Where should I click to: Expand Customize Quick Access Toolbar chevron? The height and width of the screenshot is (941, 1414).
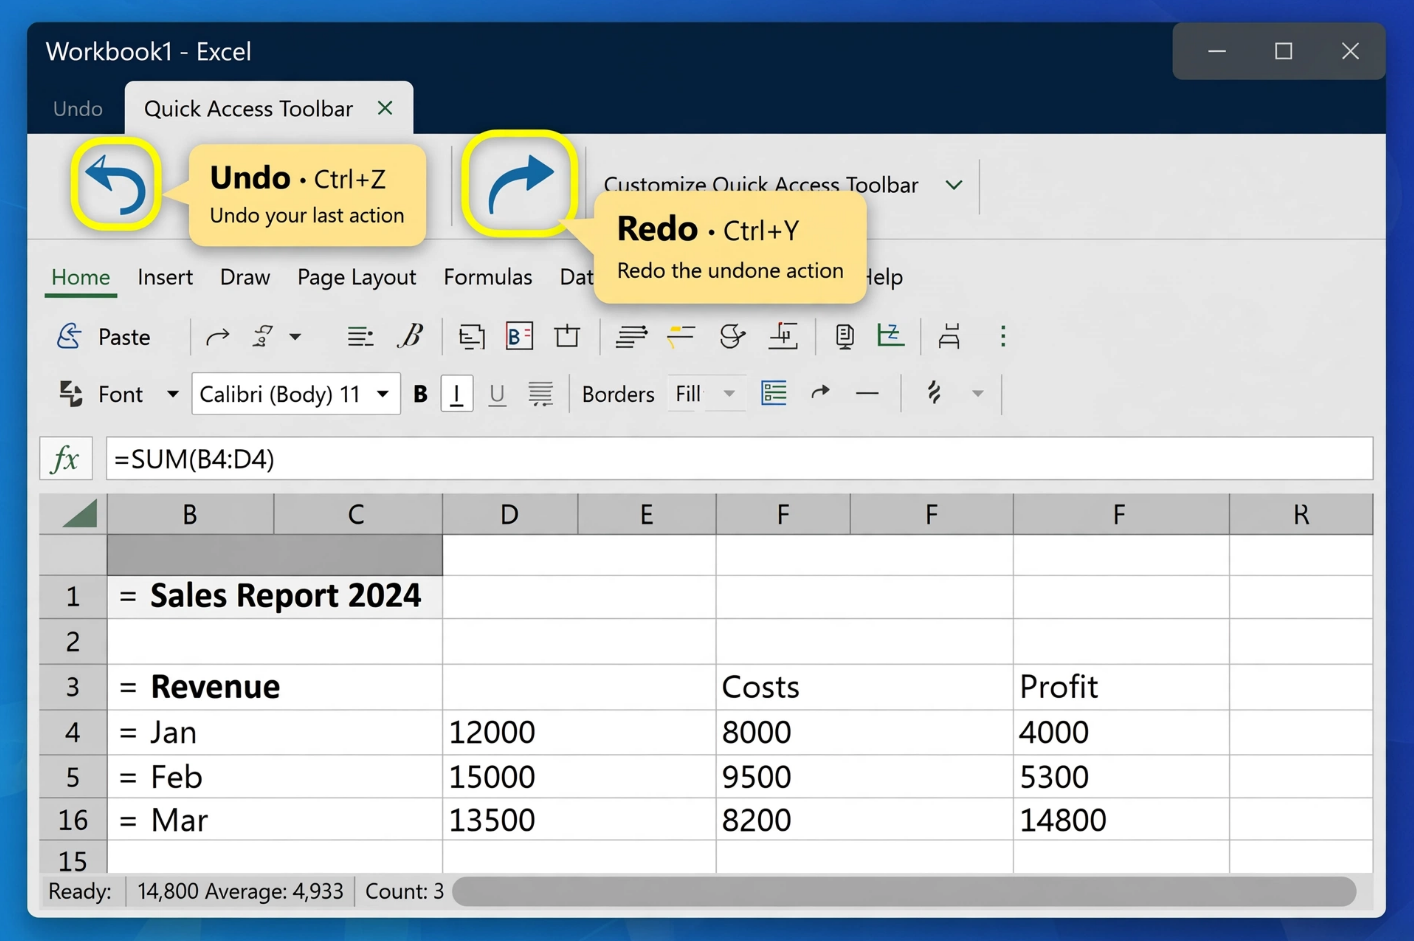(x=954, y=185)
